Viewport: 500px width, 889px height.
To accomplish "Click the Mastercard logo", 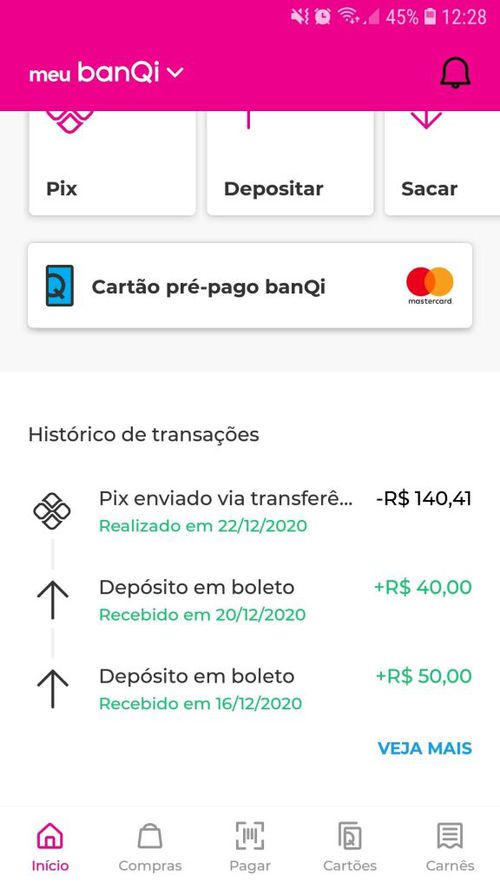I will tap(430, 286).
